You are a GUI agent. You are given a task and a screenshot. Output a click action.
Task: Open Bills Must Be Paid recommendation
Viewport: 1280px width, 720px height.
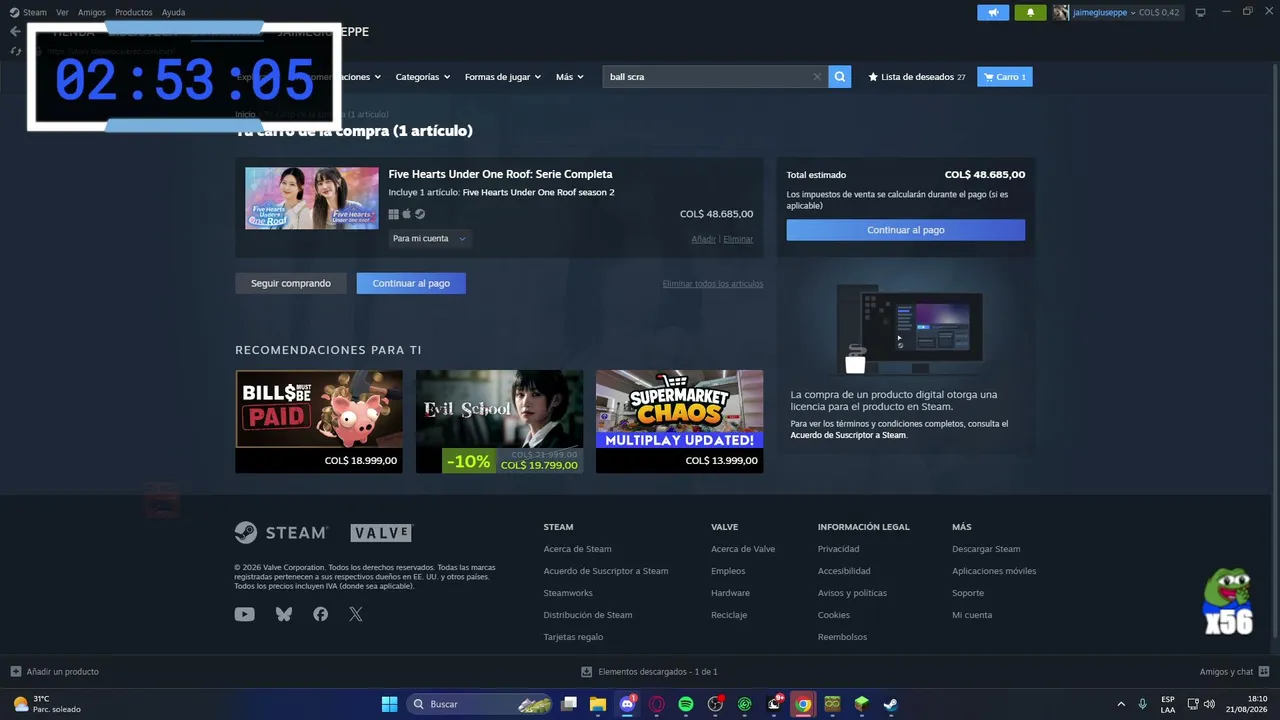click(x=319, y=421)
